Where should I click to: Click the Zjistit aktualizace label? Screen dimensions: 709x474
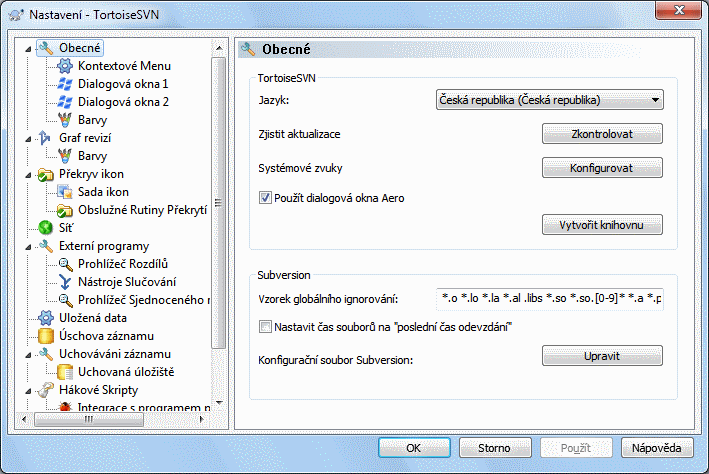point(299,134)
